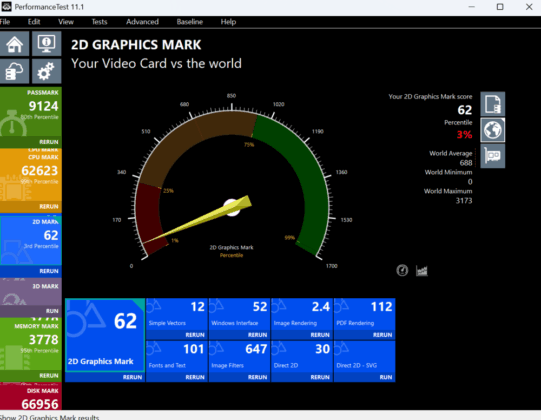Screen dimensions: 541x420
Task: Open the Baseline menu
Action: tap(189, 22)
